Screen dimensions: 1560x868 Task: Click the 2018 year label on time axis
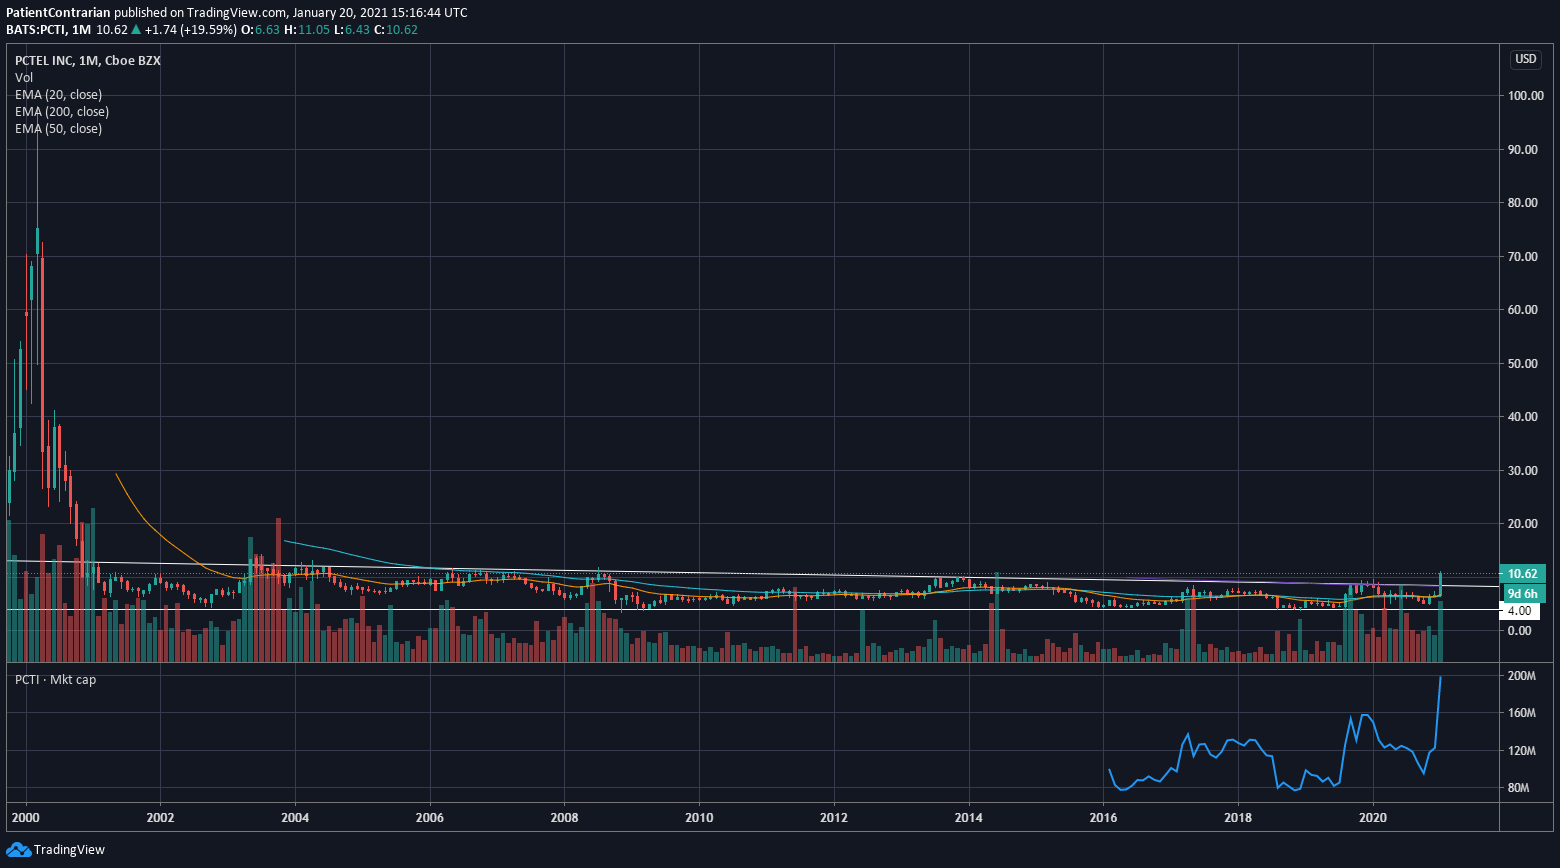(1238, 817)
